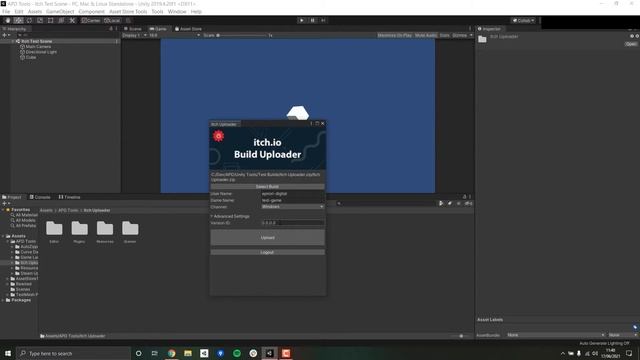Click the Play button
This screenshot has width=640, height=360.
302,20
